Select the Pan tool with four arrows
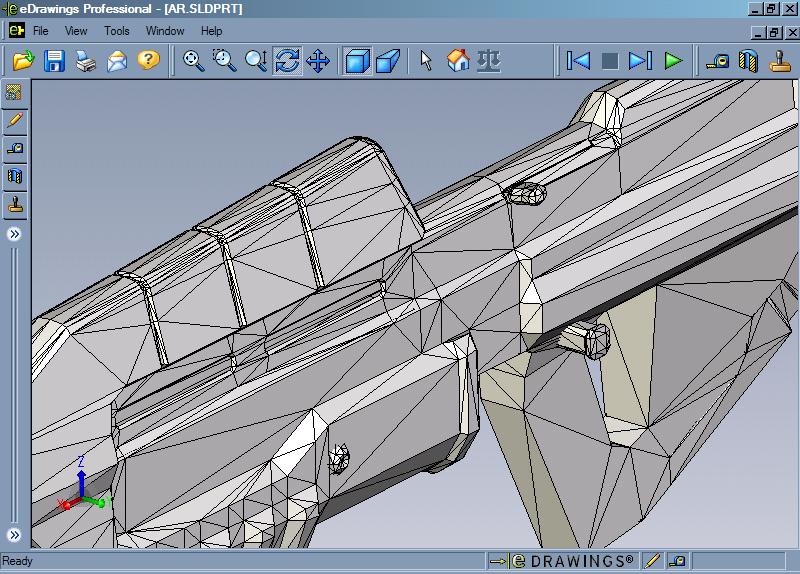 click(x=318, y=61)
